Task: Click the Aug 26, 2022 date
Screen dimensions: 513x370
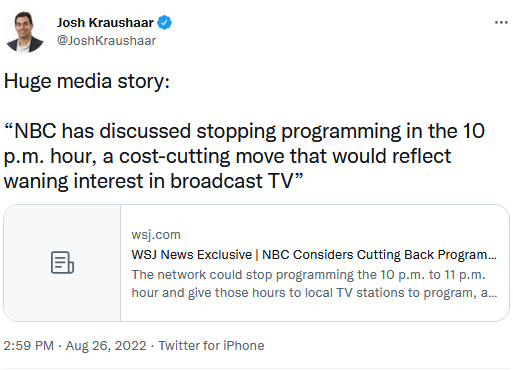Action: pyautogui.click(x=106, y=346)
